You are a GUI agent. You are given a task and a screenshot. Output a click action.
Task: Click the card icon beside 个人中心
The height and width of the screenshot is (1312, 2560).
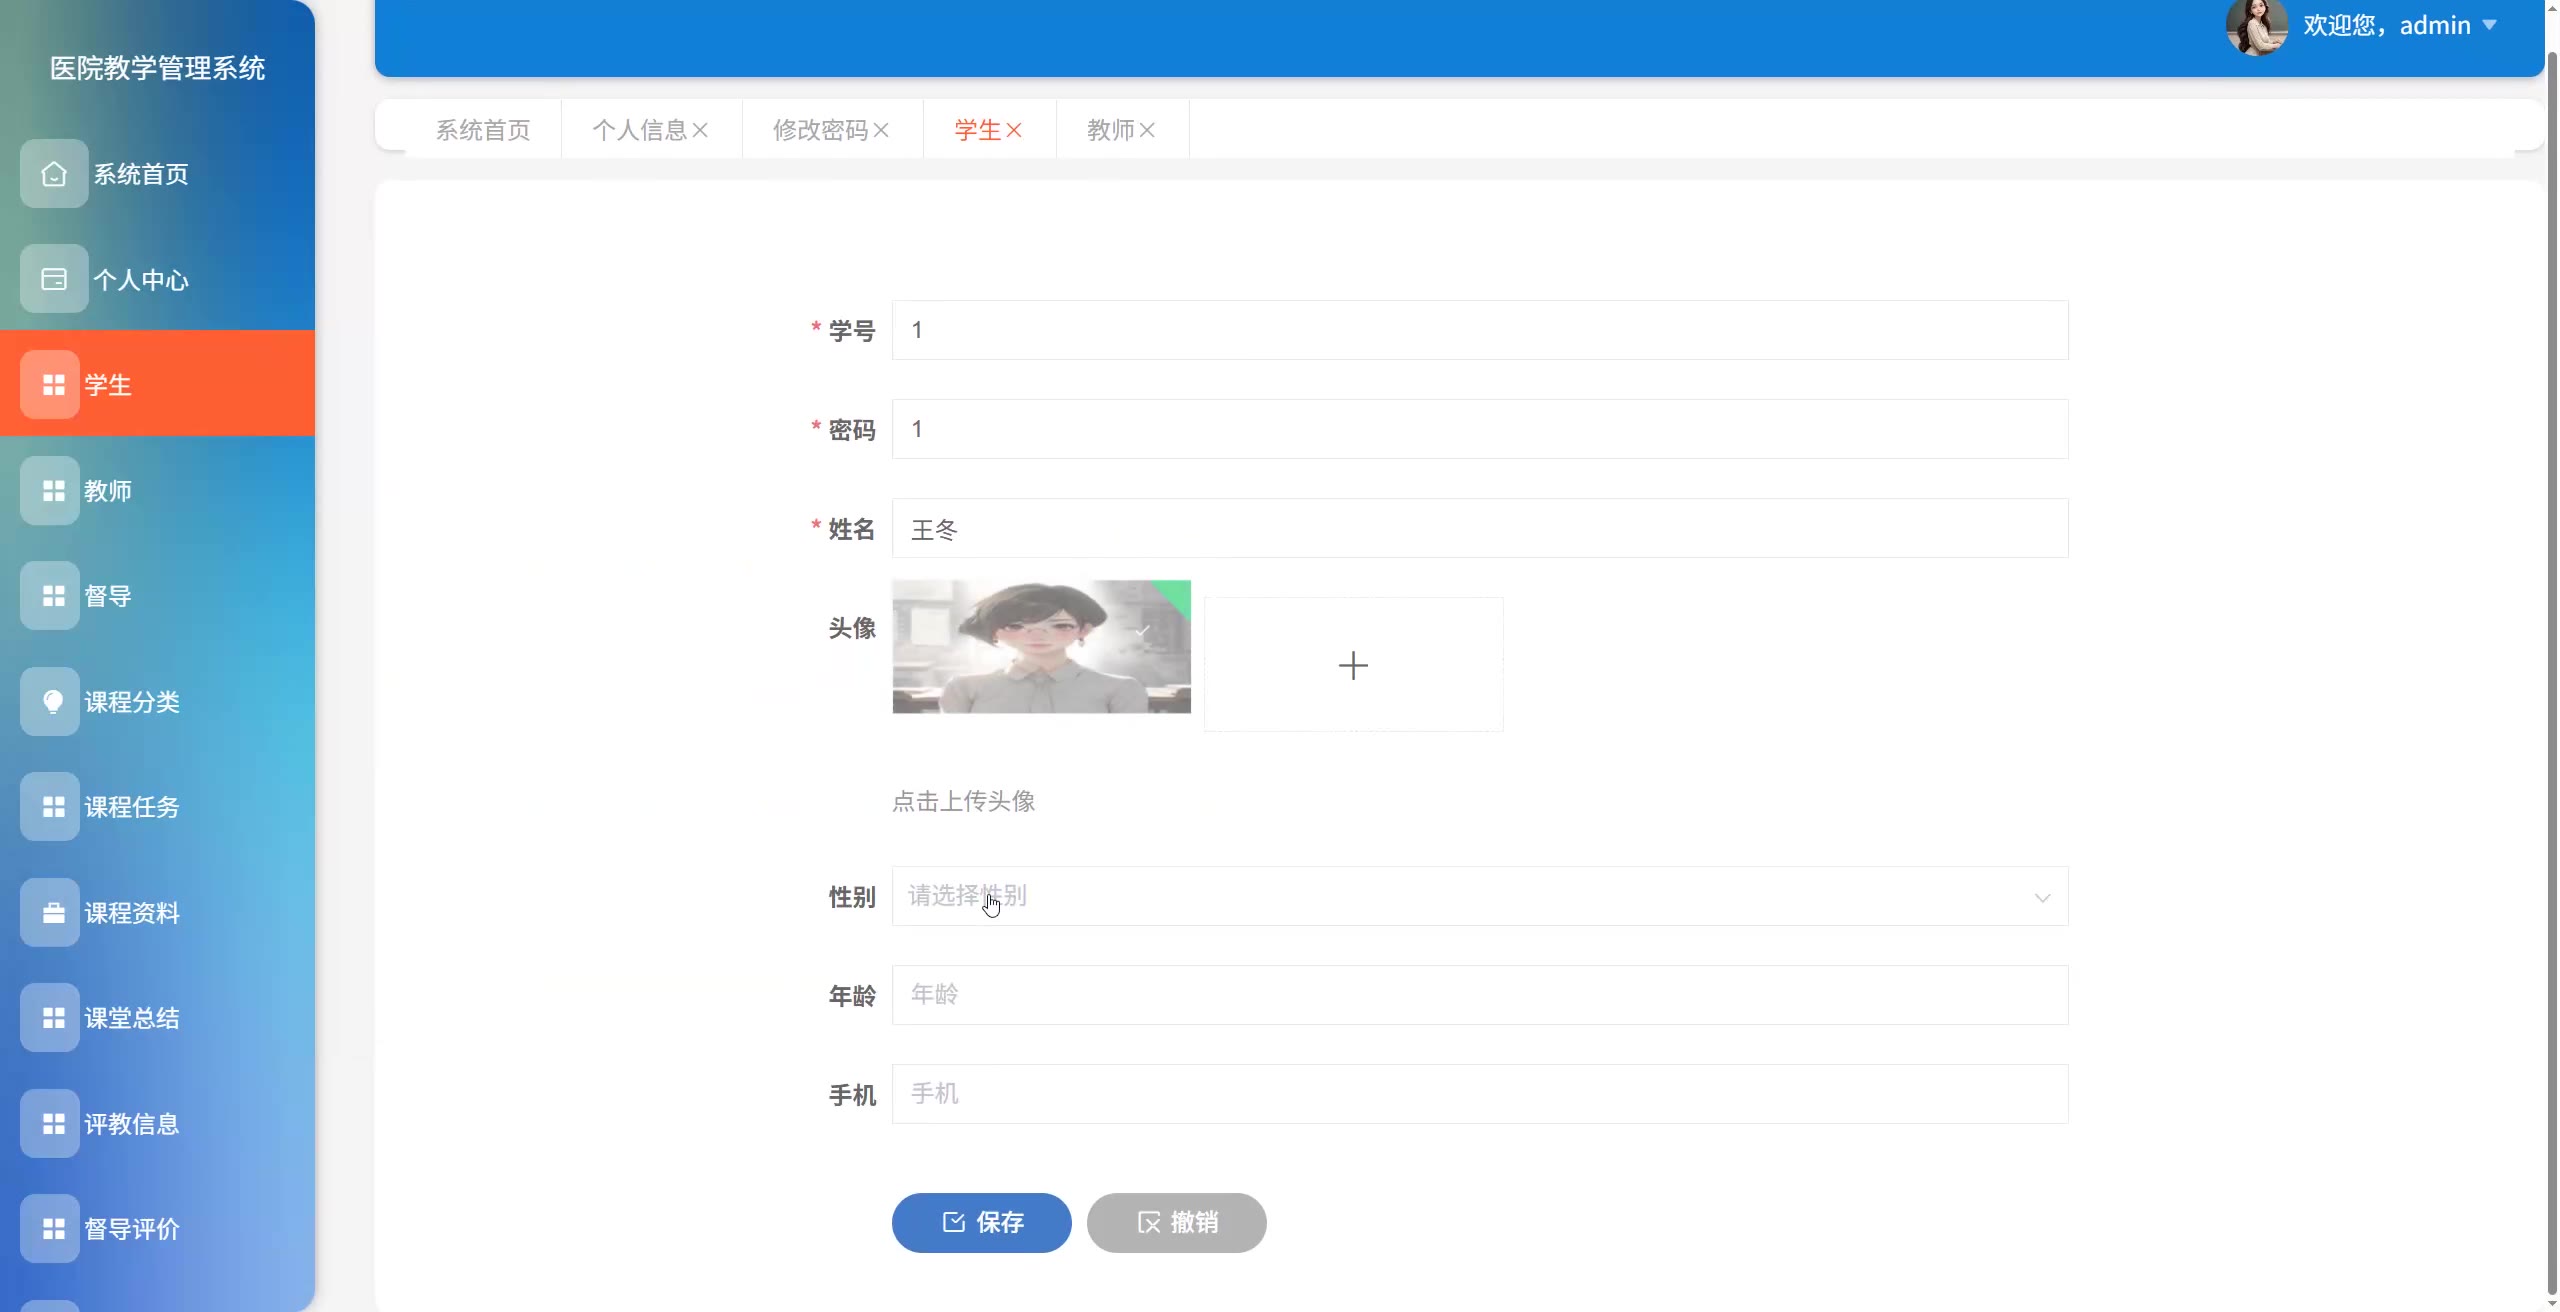54,279
